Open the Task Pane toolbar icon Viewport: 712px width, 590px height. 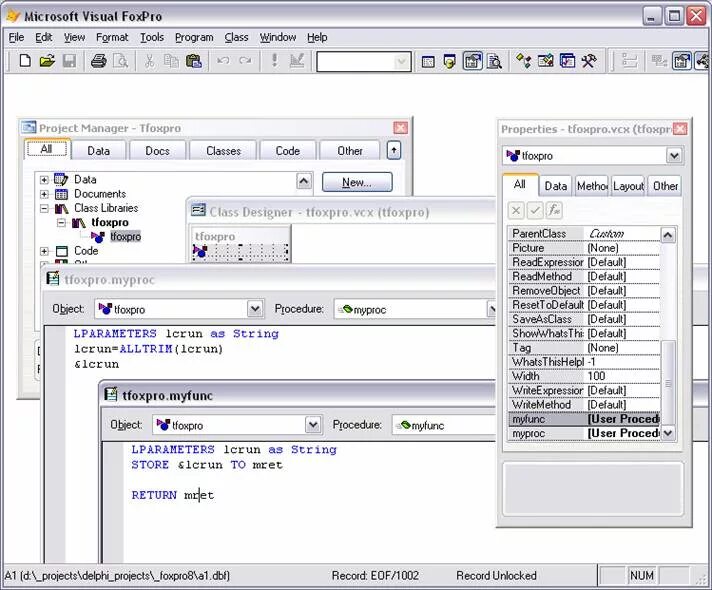[567, 61]
